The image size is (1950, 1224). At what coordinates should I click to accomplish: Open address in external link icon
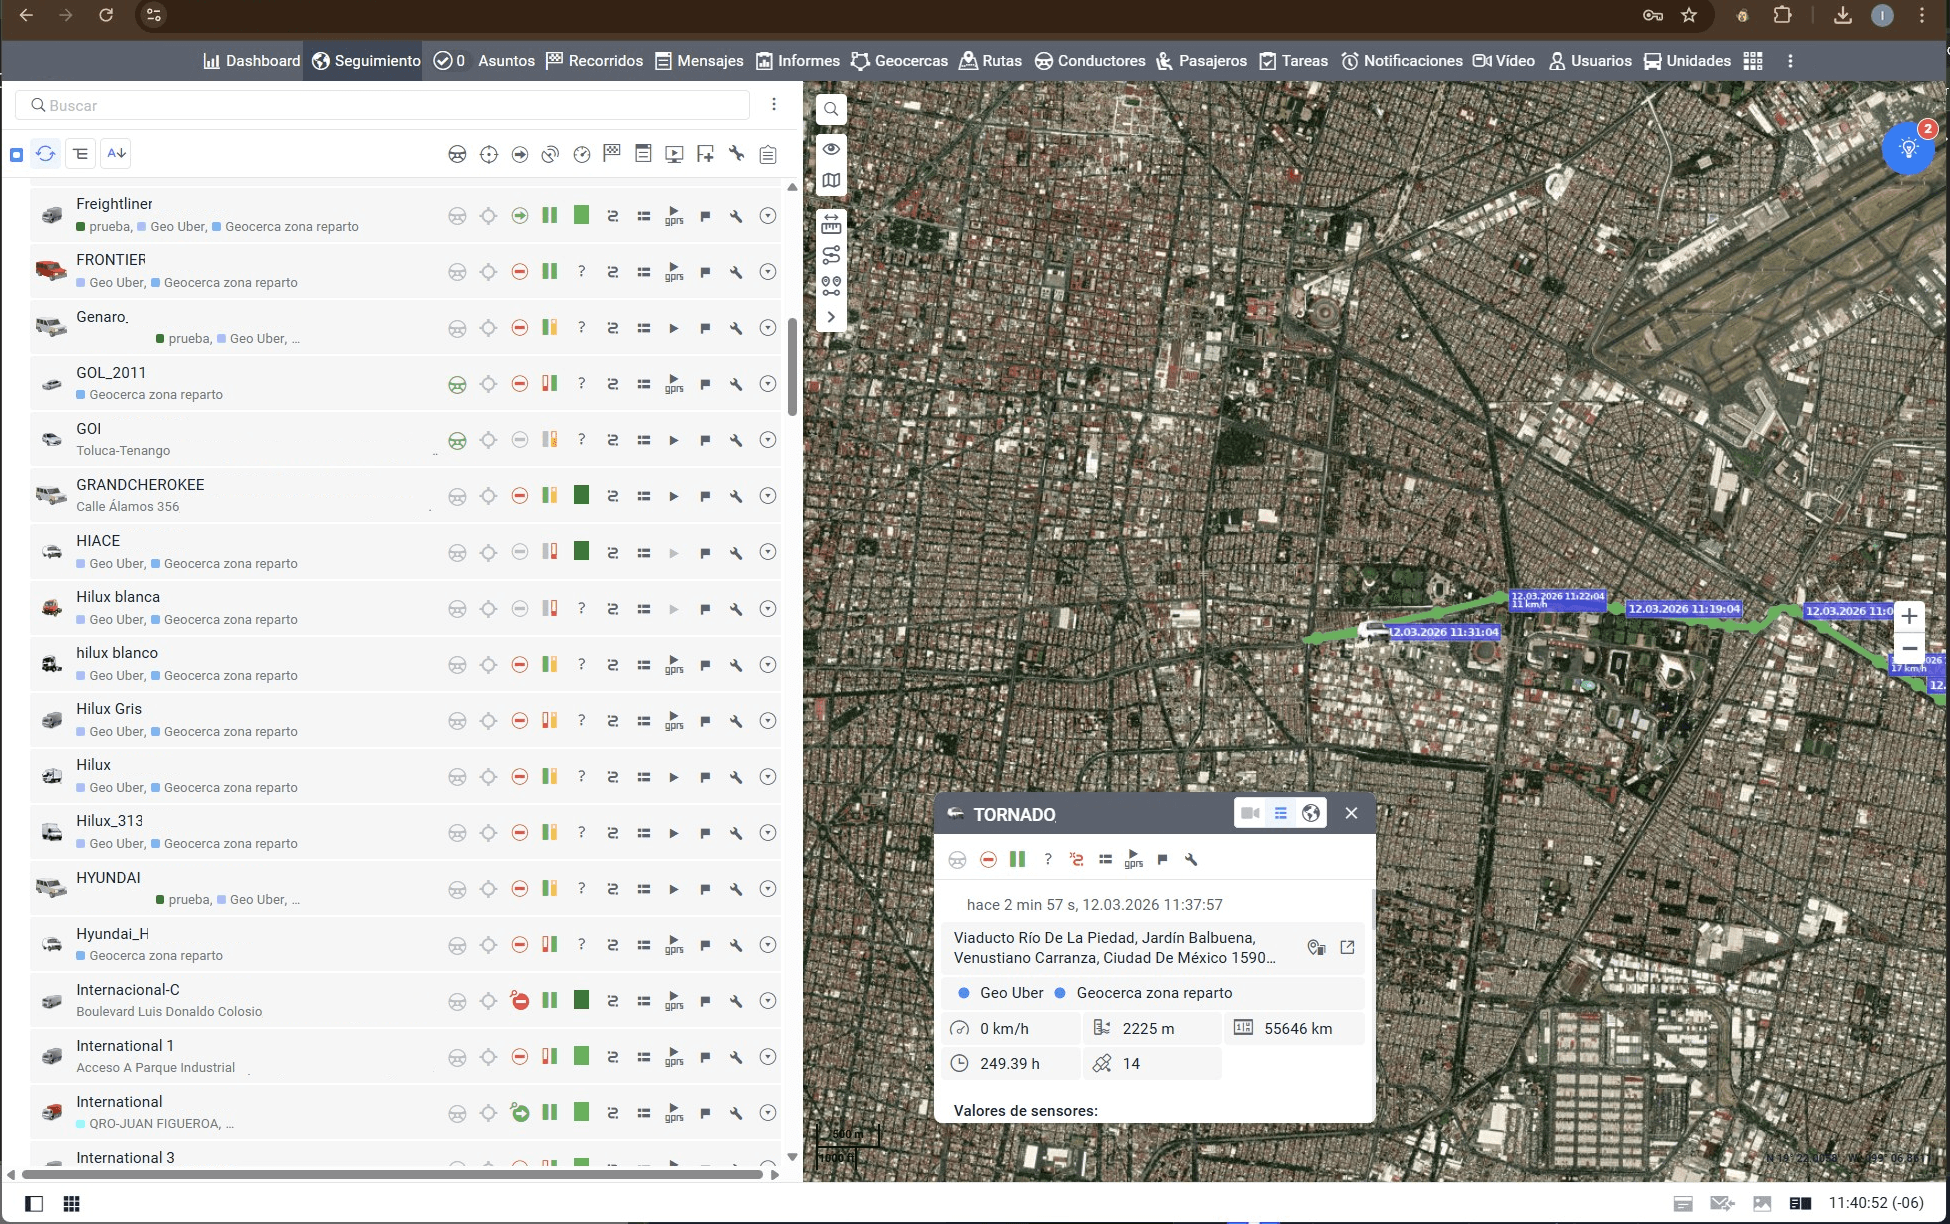pos(1347,947)
